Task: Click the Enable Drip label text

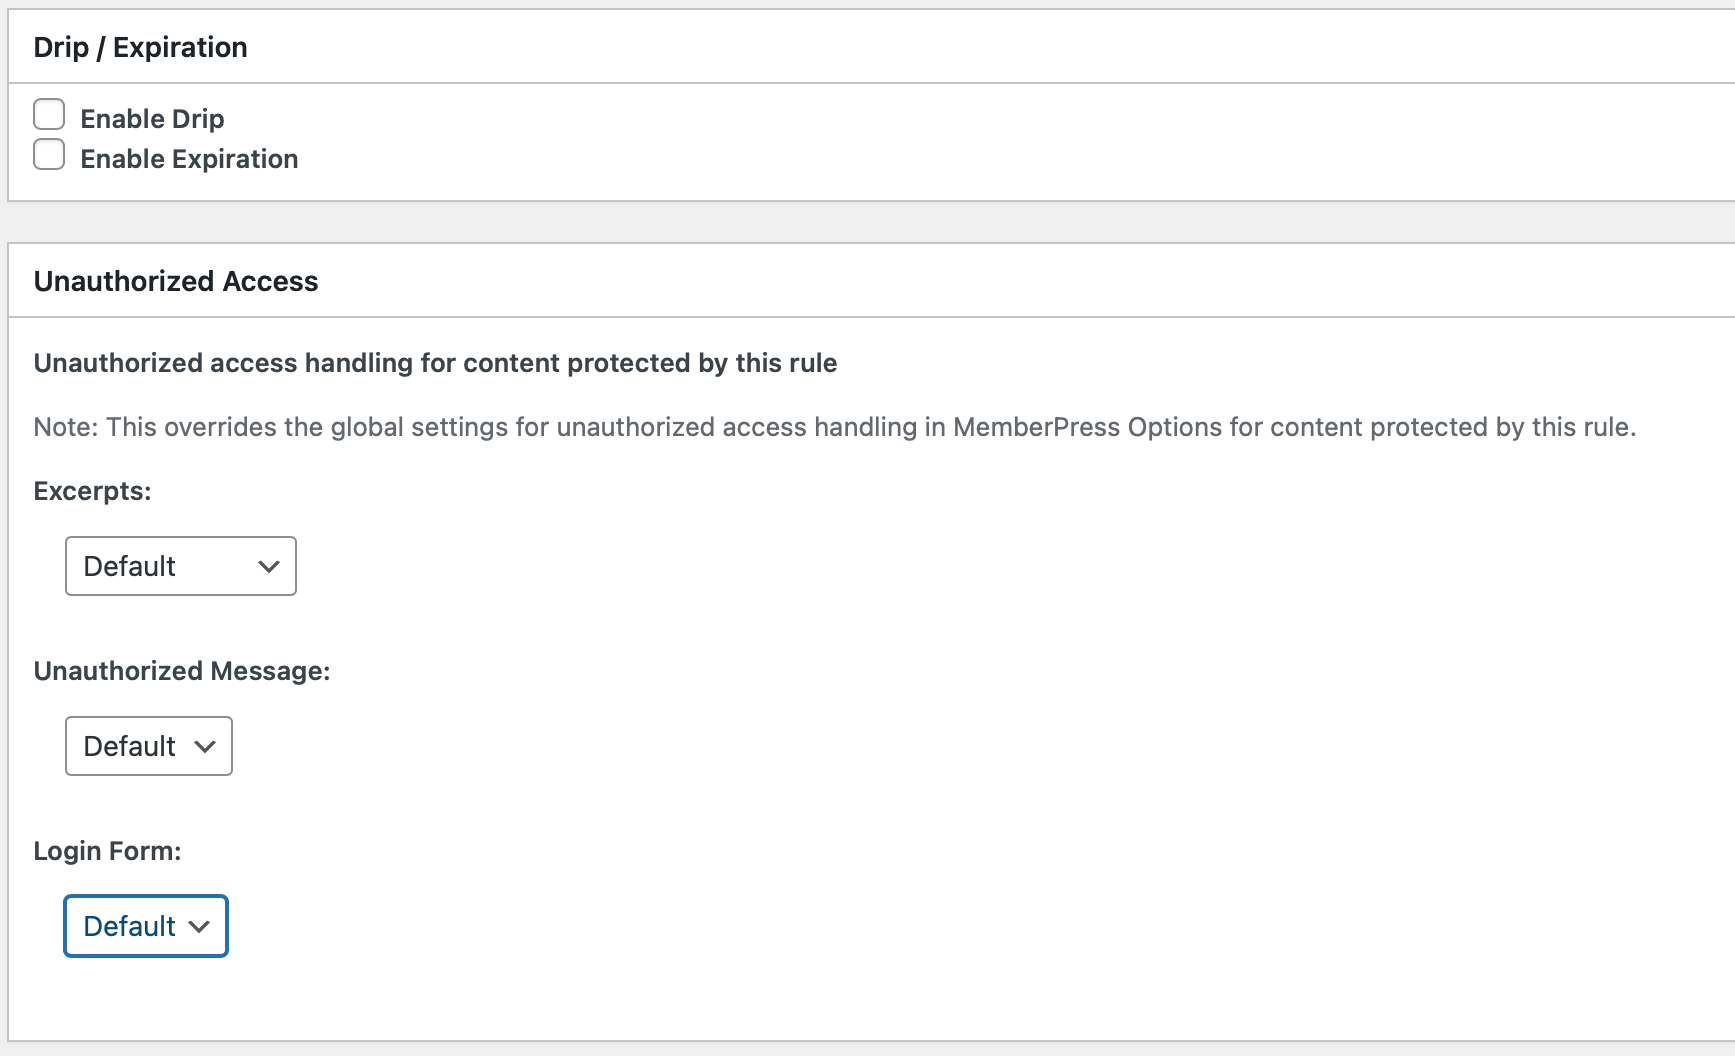Action: tap(152, 119)
